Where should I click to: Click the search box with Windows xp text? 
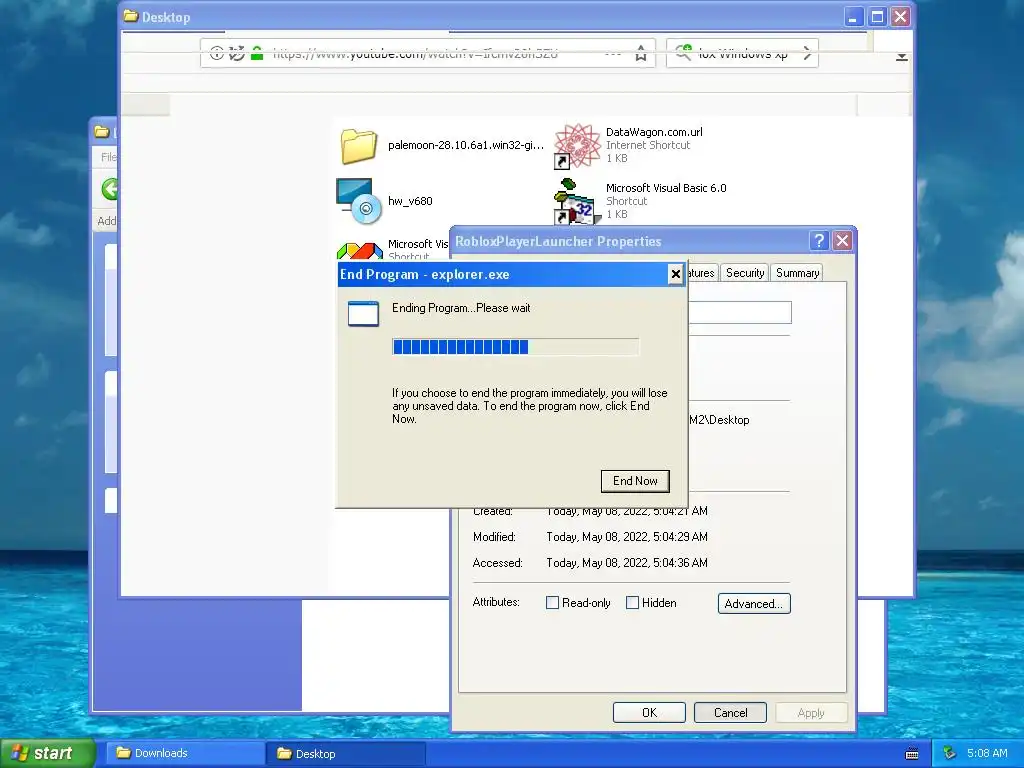pyautogui.click(x=743, y=55)
